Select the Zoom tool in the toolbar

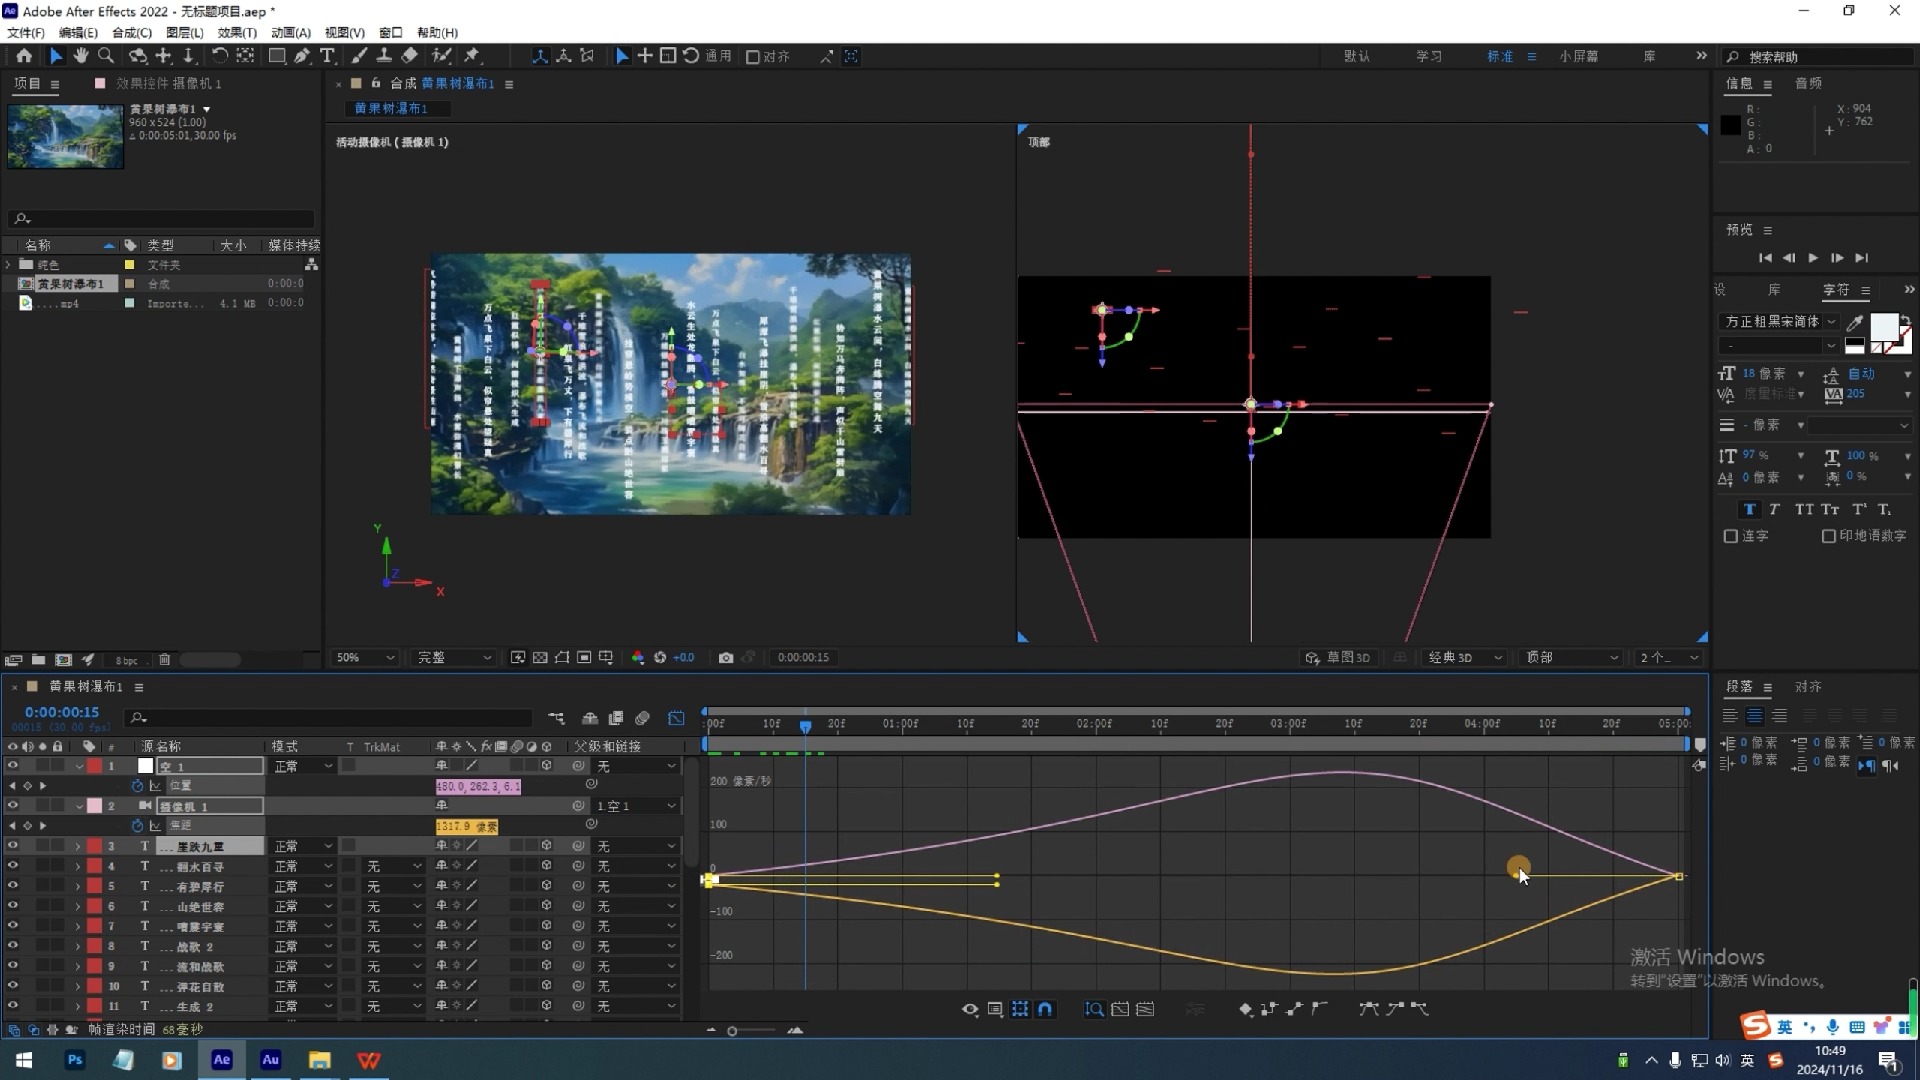point(106,56)
